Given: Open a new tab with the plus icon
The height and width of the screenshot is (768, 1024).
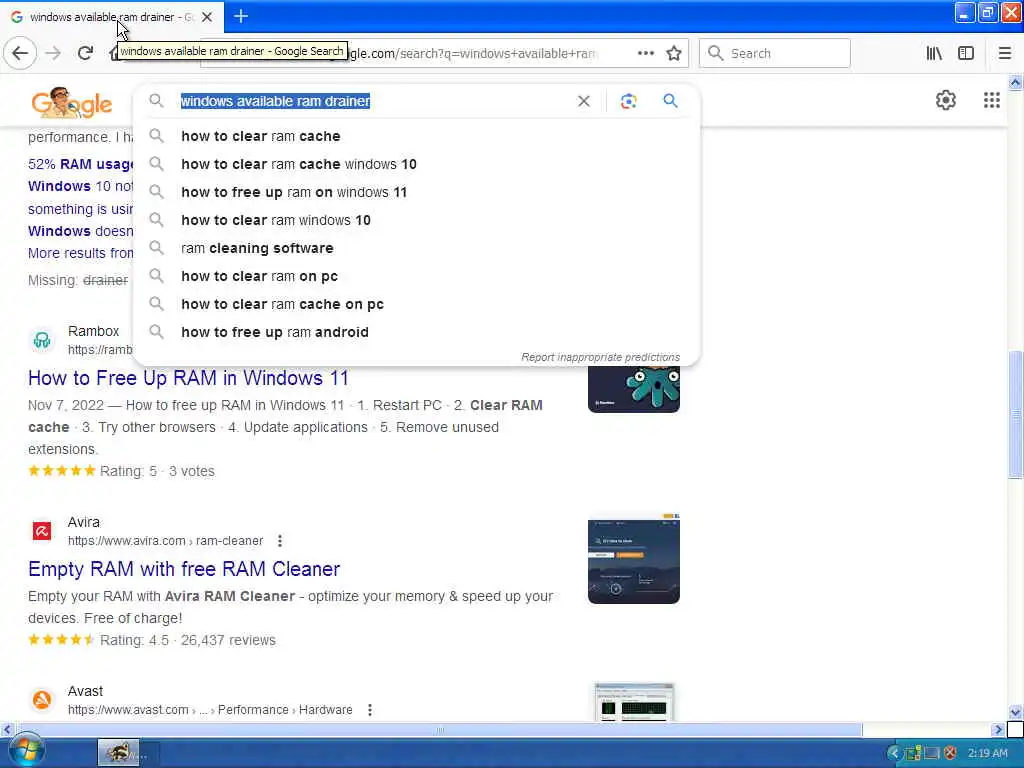Looking at the screenshot, I should [241, 16].
